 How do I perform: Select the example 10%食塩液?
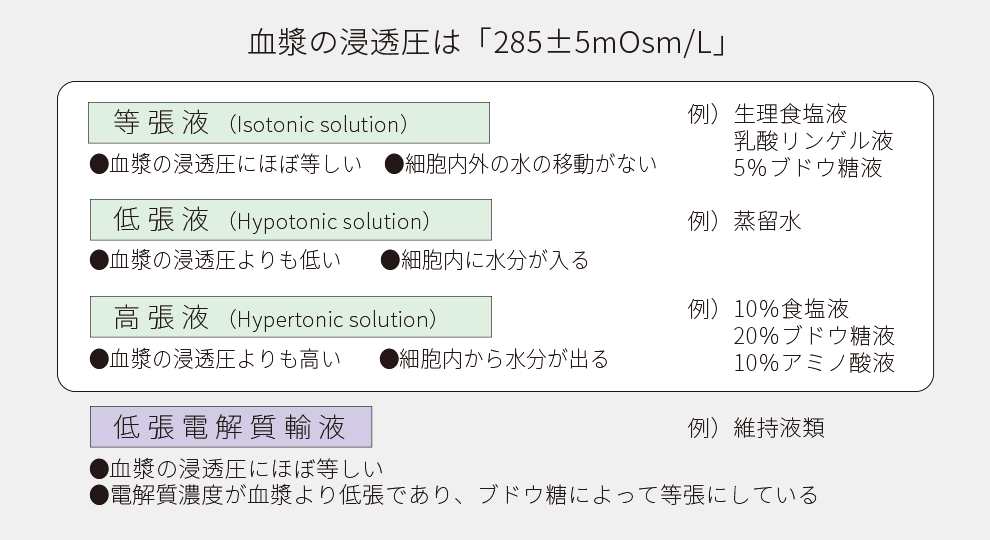click(791, 307)
